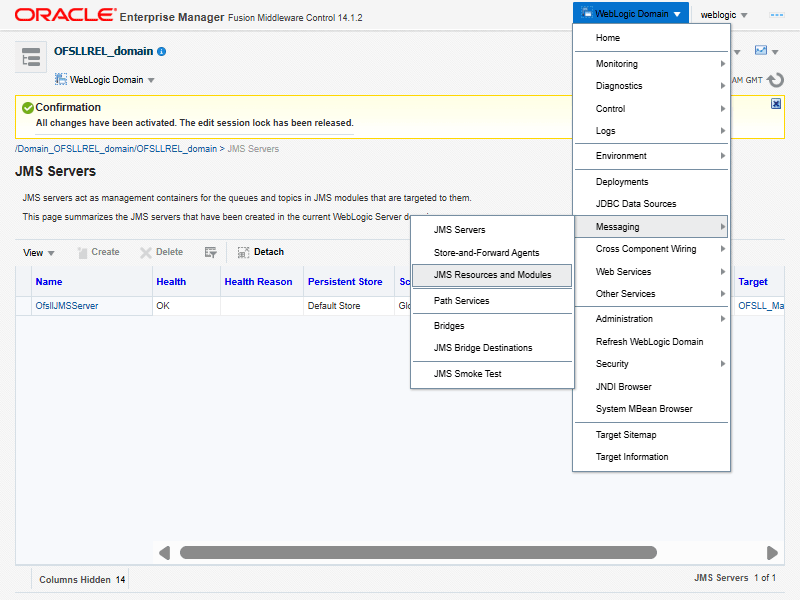Image resolution: width=800 pixels, height=600 pixels.
Task: Select JMS Servers in Messaging submenu
Action: click(x=492, y=230)
